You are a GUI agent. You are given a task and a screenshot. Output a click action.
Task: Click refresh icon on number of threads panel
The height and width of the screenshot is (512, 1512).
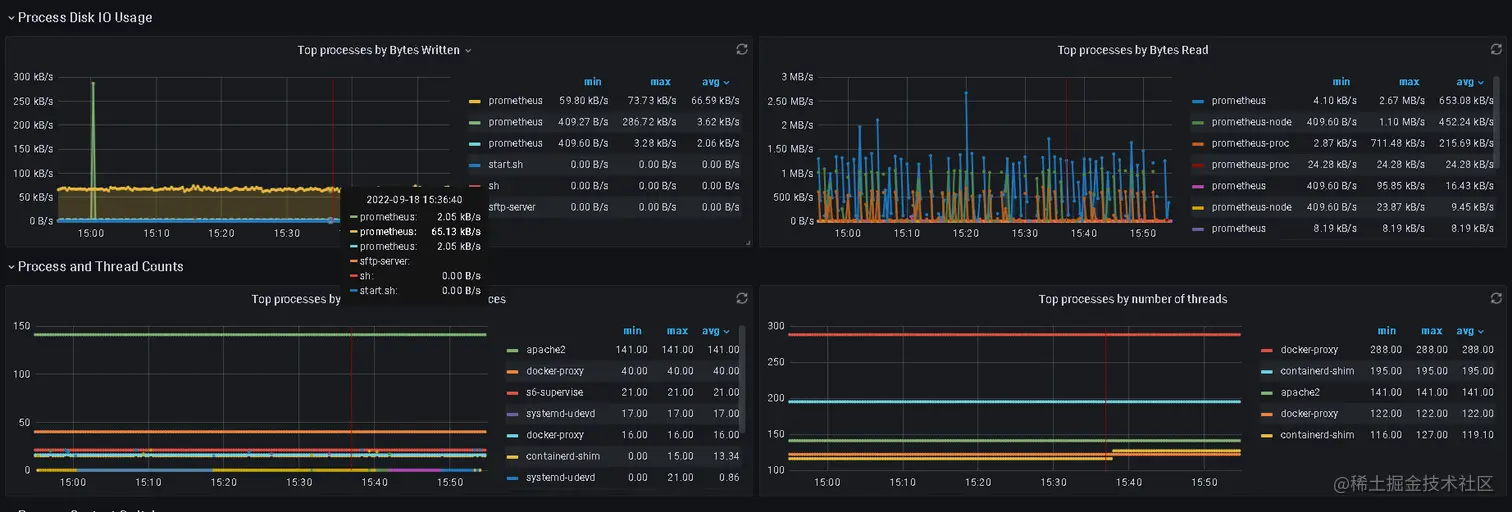point(1496,298)
